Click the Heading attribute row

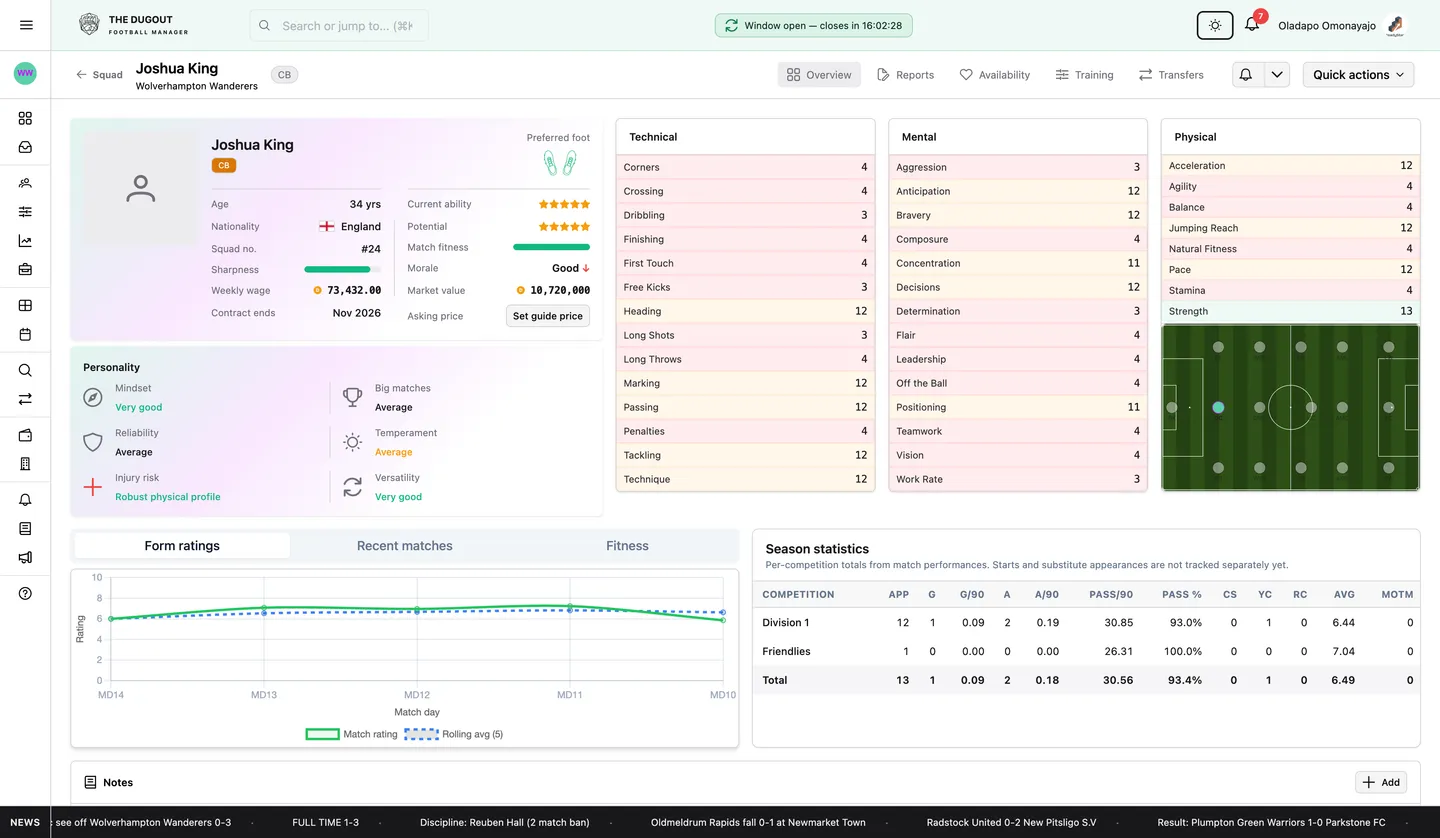click(x=745, y=311)
